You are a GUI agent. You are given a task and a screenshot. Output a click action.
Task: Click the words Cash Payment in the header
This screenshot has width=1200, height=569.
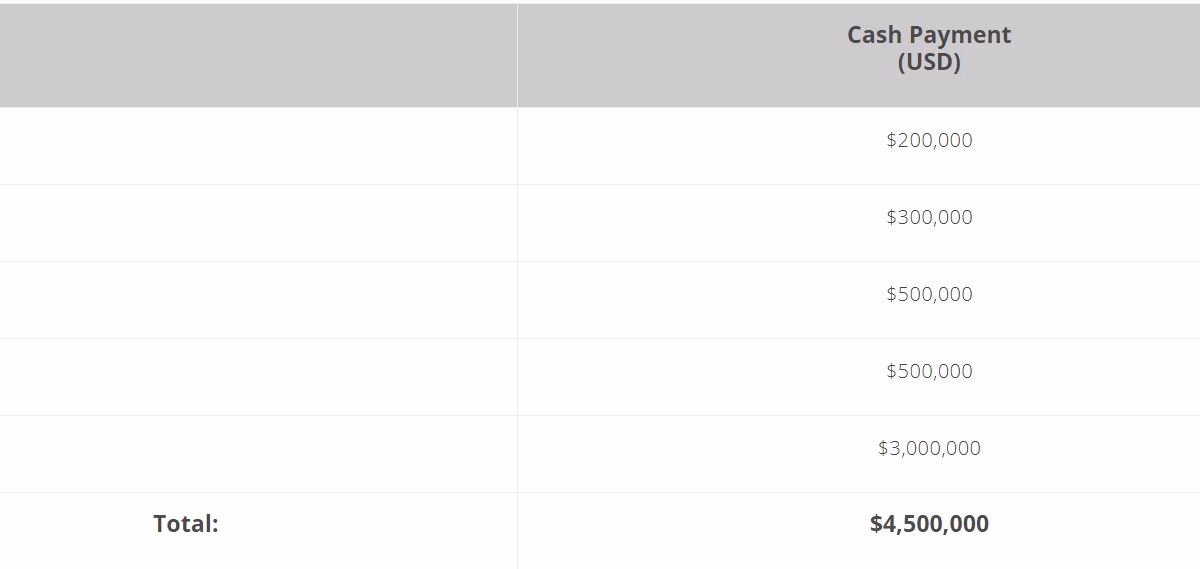coord(929,35)
